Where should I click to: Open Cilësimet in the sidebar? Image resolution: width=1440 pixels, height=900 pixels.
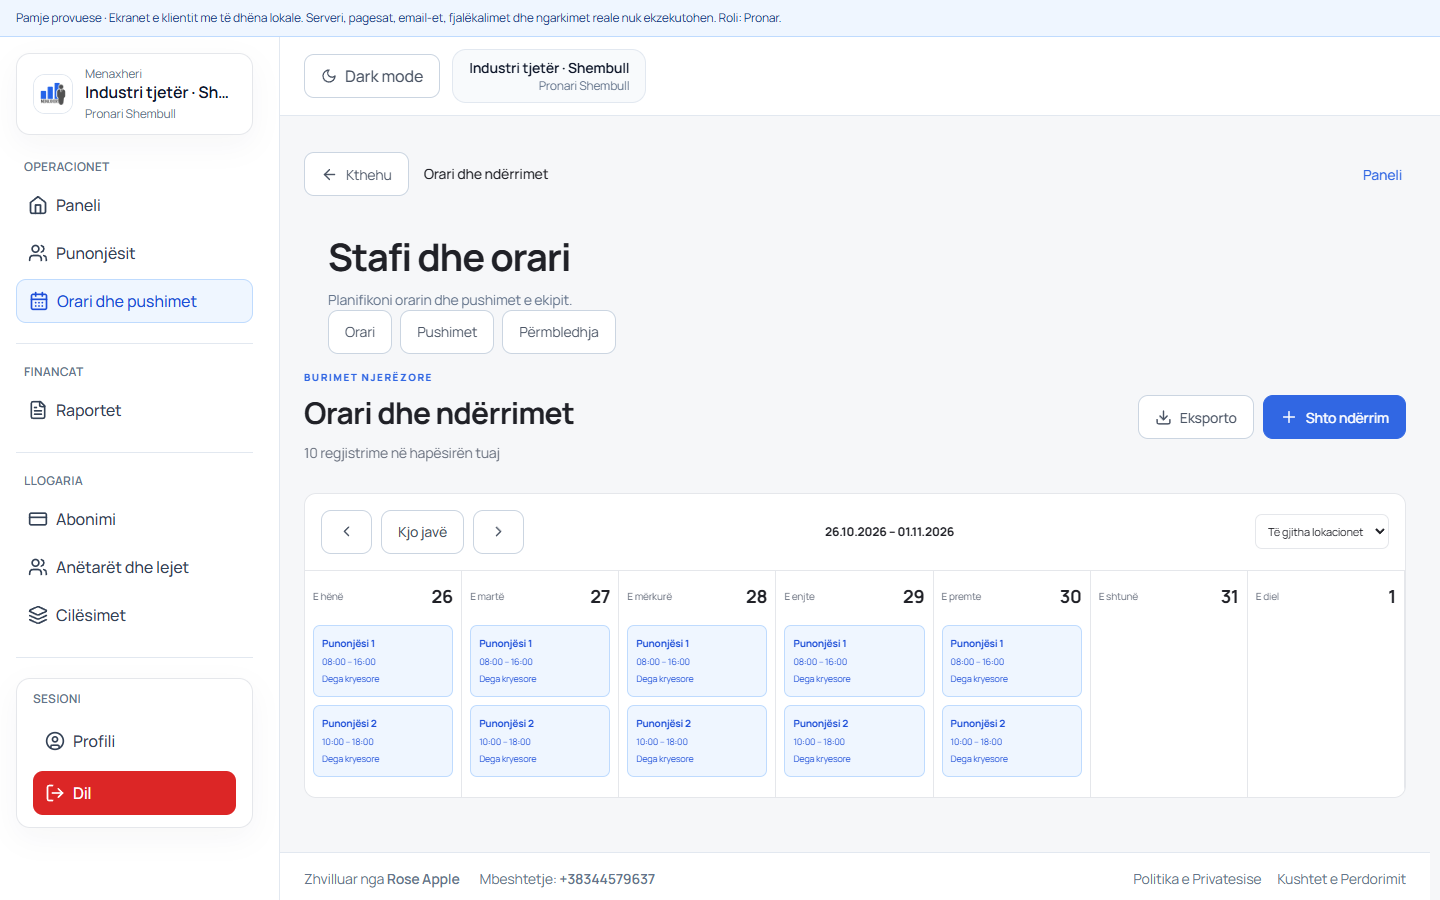tap(134, 615)
